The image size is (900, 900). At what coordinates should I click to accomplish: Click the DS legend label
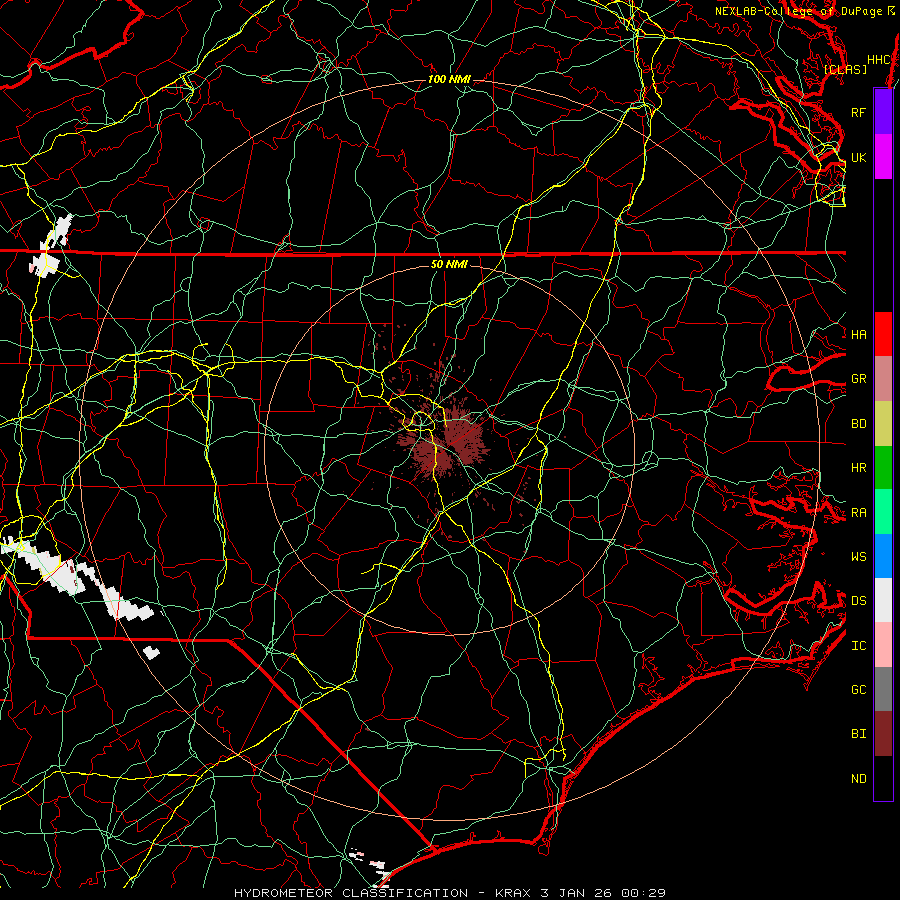[x=858, y=601]
